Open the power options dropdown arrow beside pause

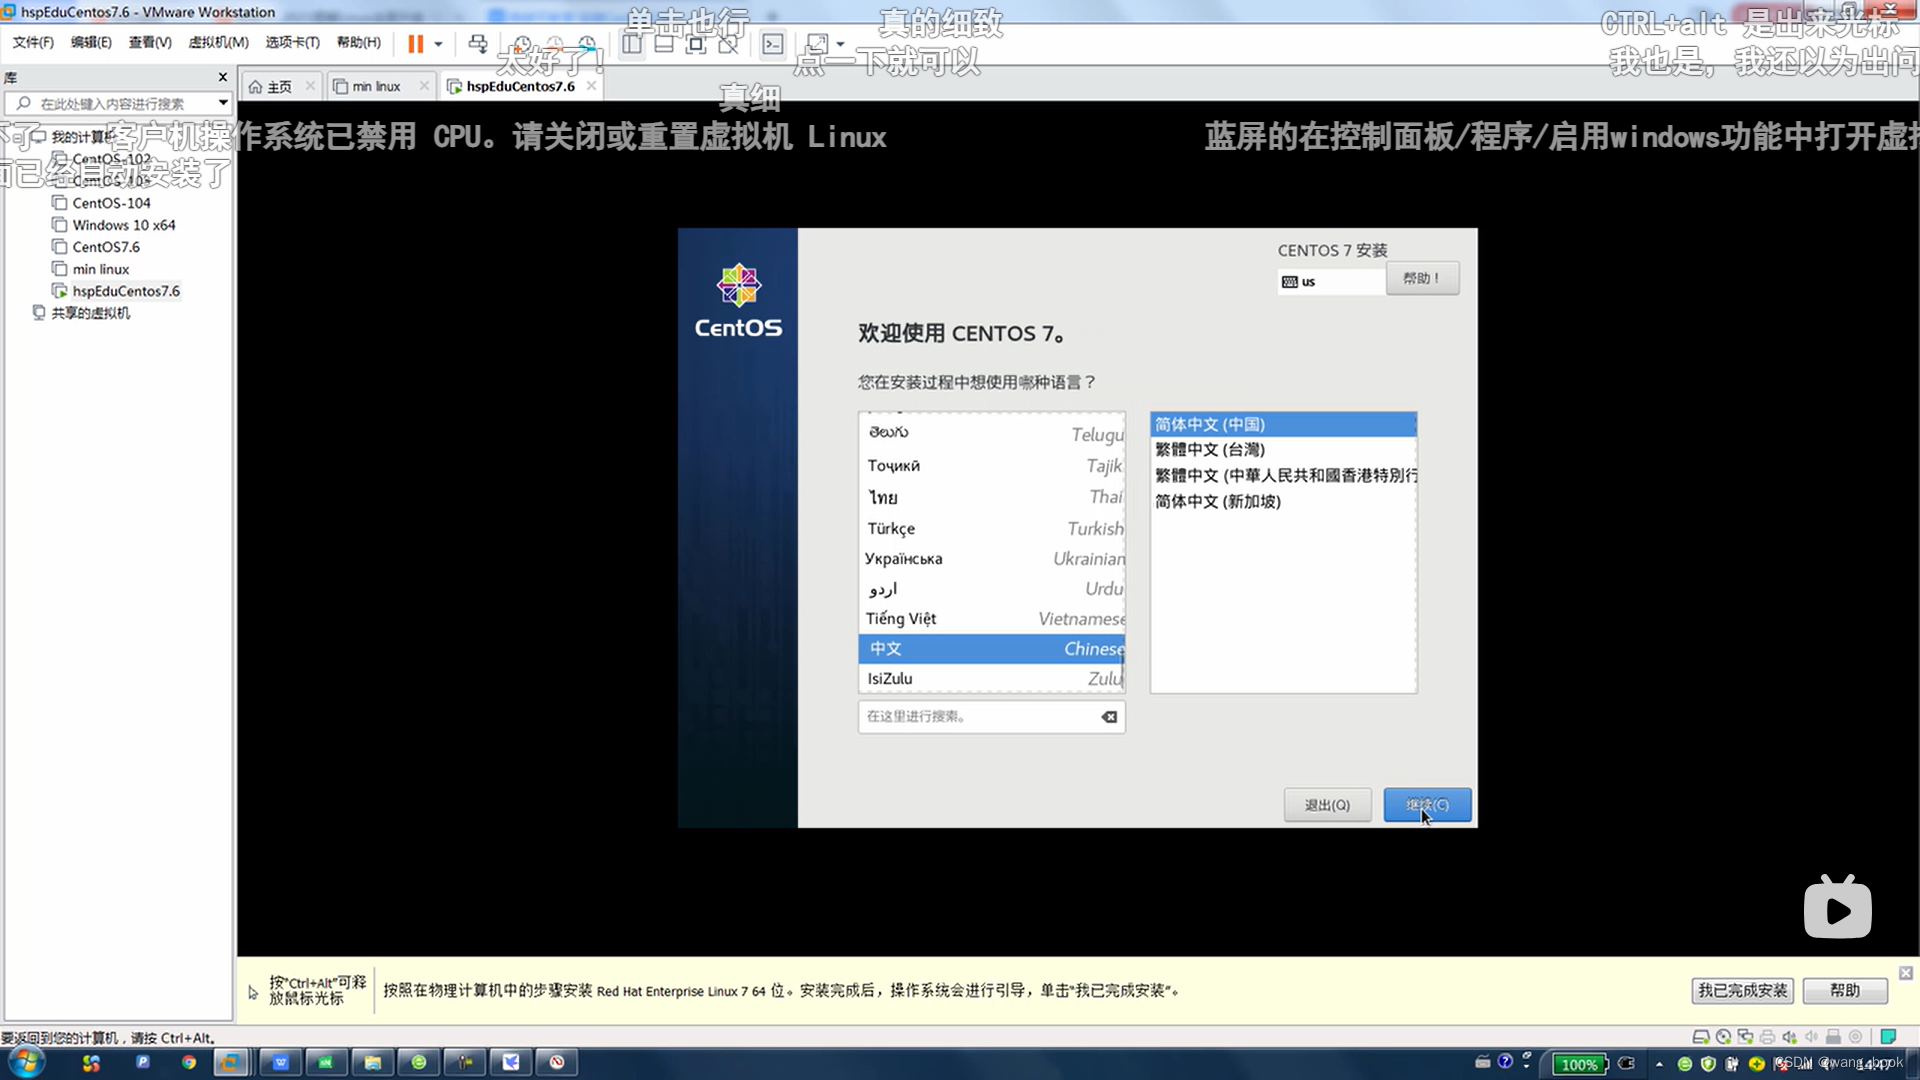(438, 44)
